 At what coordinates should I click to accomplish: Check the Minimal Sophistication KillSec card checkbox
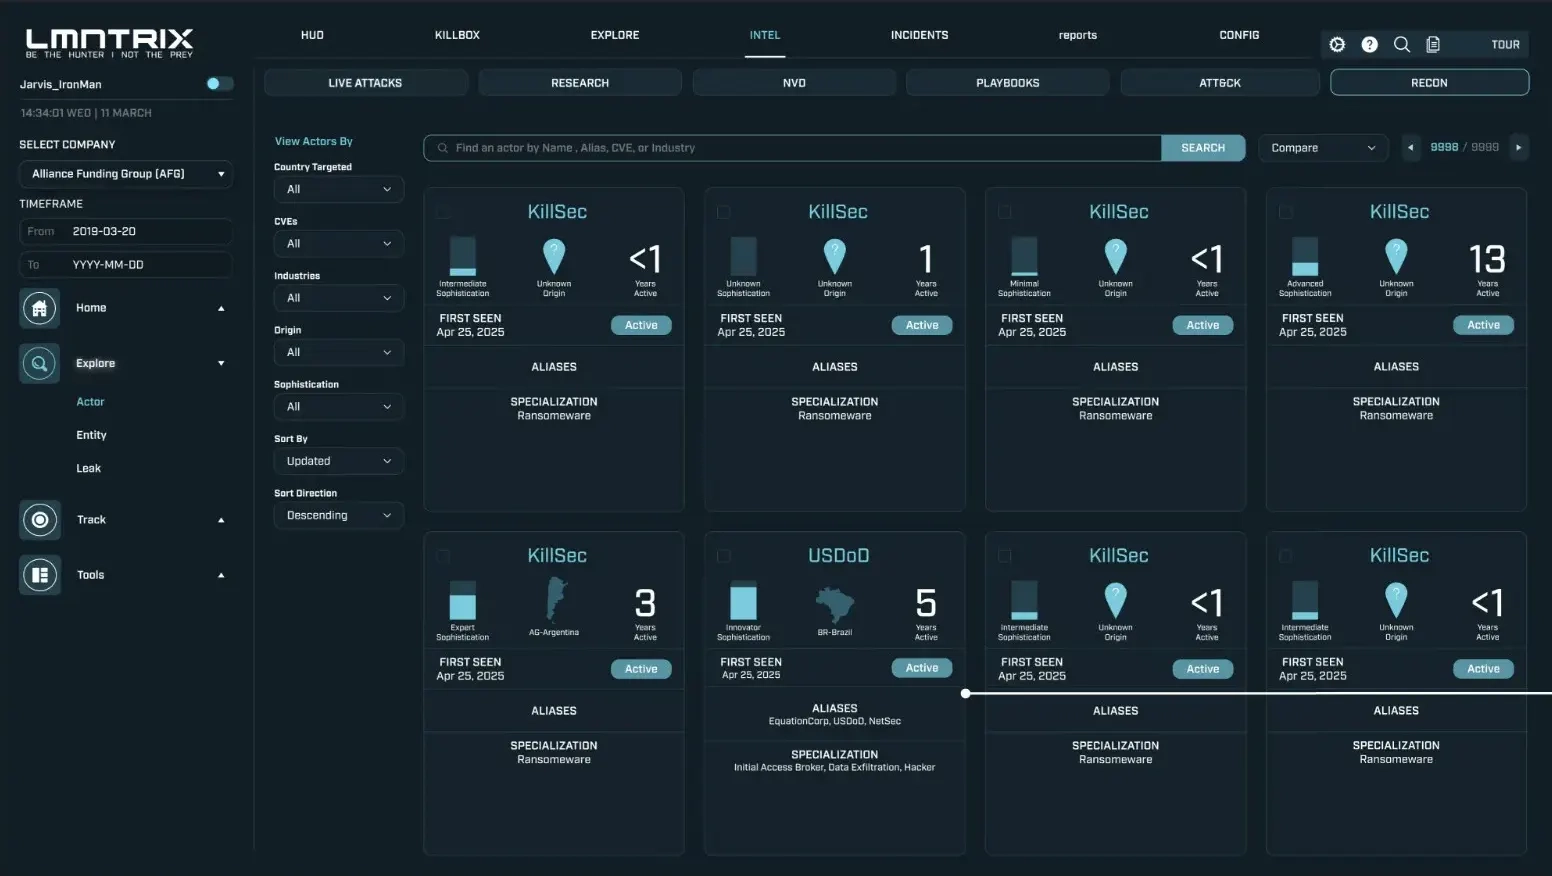1005,212
